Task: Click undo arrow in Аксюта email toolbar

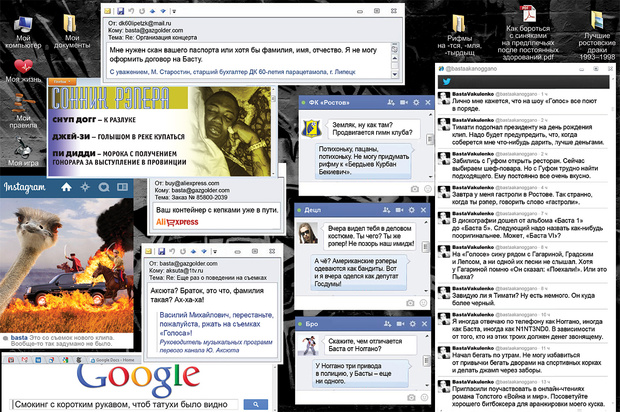Action: pos(172,251)
